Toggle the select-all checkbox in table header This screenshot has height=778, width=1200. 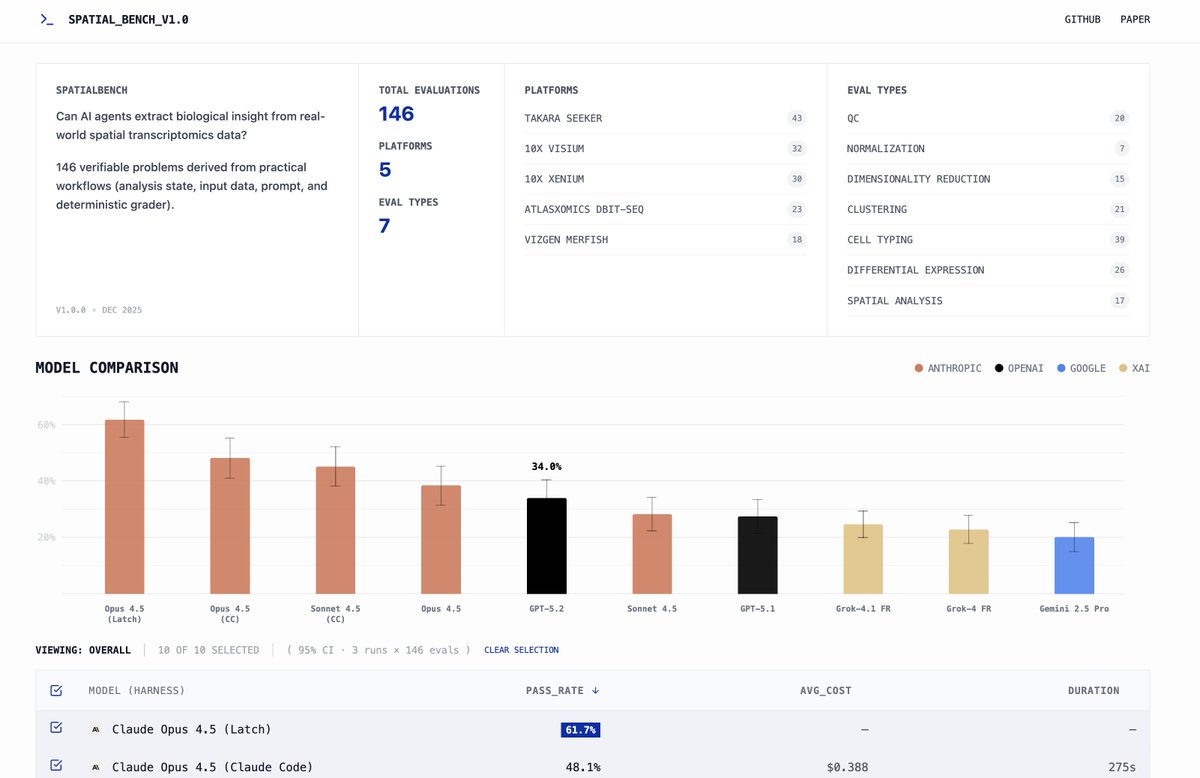[56, 690]
